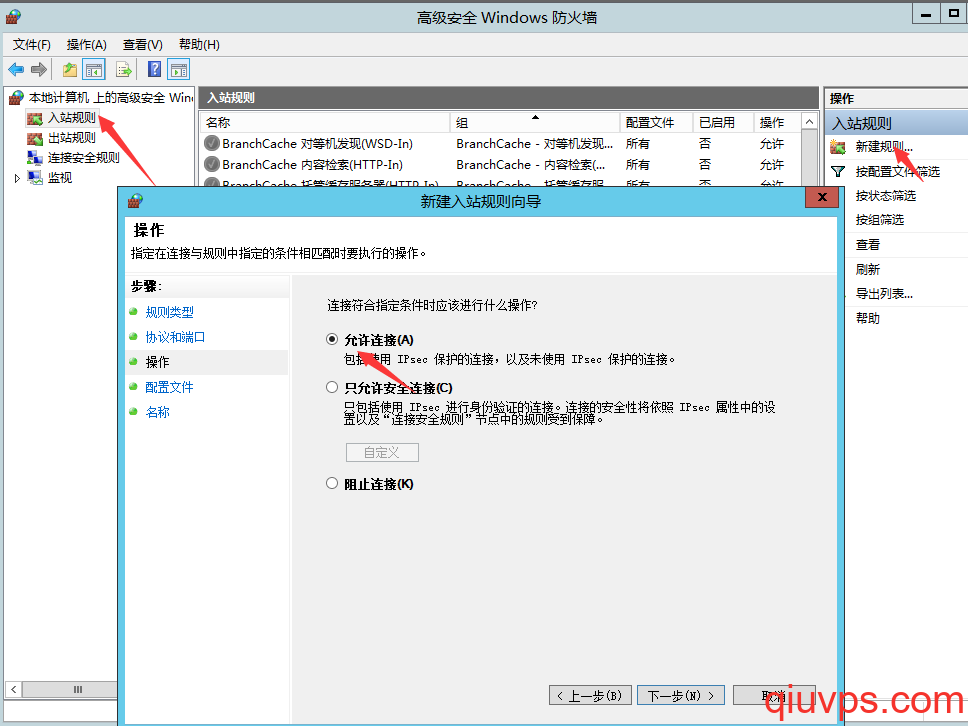Click the console tree's horizontal scroll left arrow
Screen dimensions: 968x726
point(13,689)
